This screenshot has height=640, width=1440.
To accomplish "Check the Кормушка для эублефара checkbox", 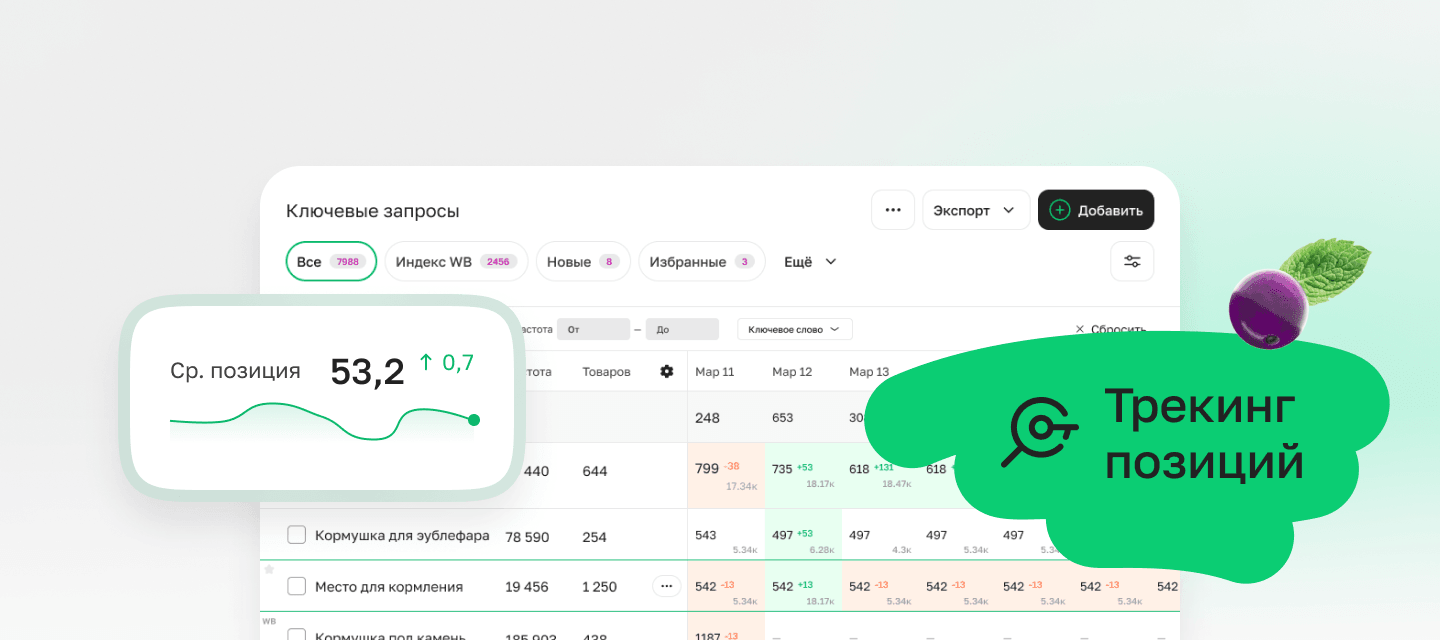I will 296,535.
